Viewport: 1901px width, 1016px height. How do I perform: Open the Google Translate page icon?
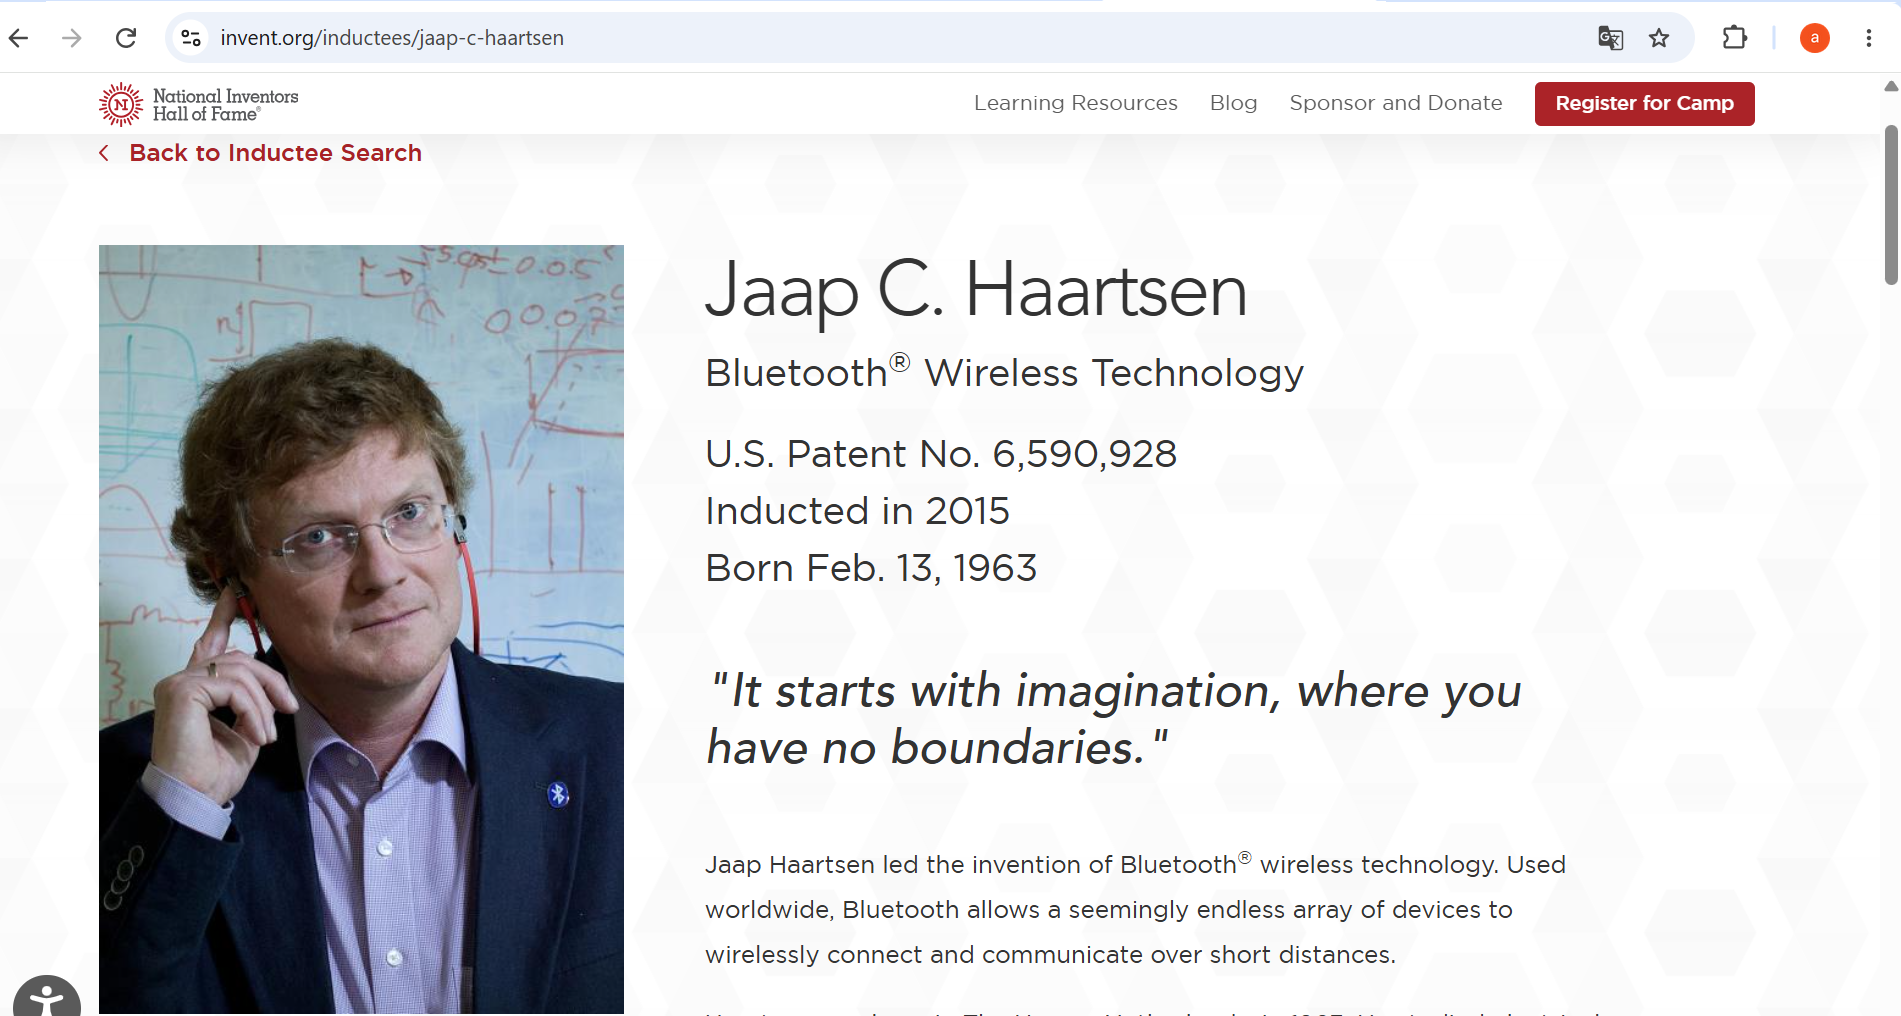1610,38
